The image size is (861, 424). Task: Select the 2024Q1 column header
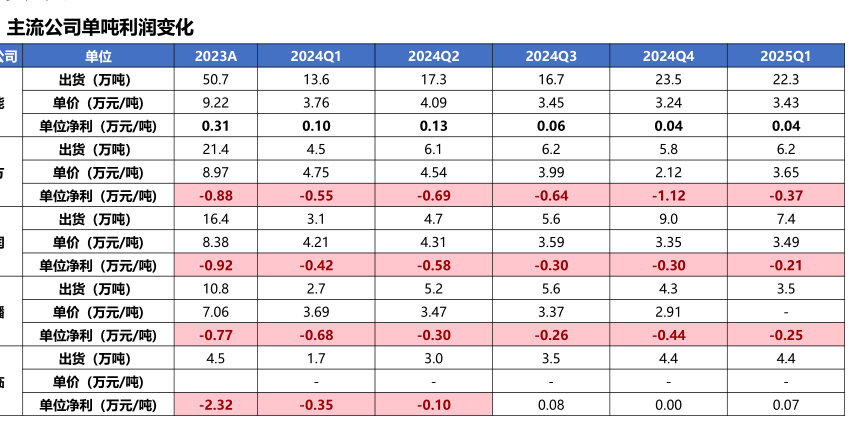click(316, 56)
